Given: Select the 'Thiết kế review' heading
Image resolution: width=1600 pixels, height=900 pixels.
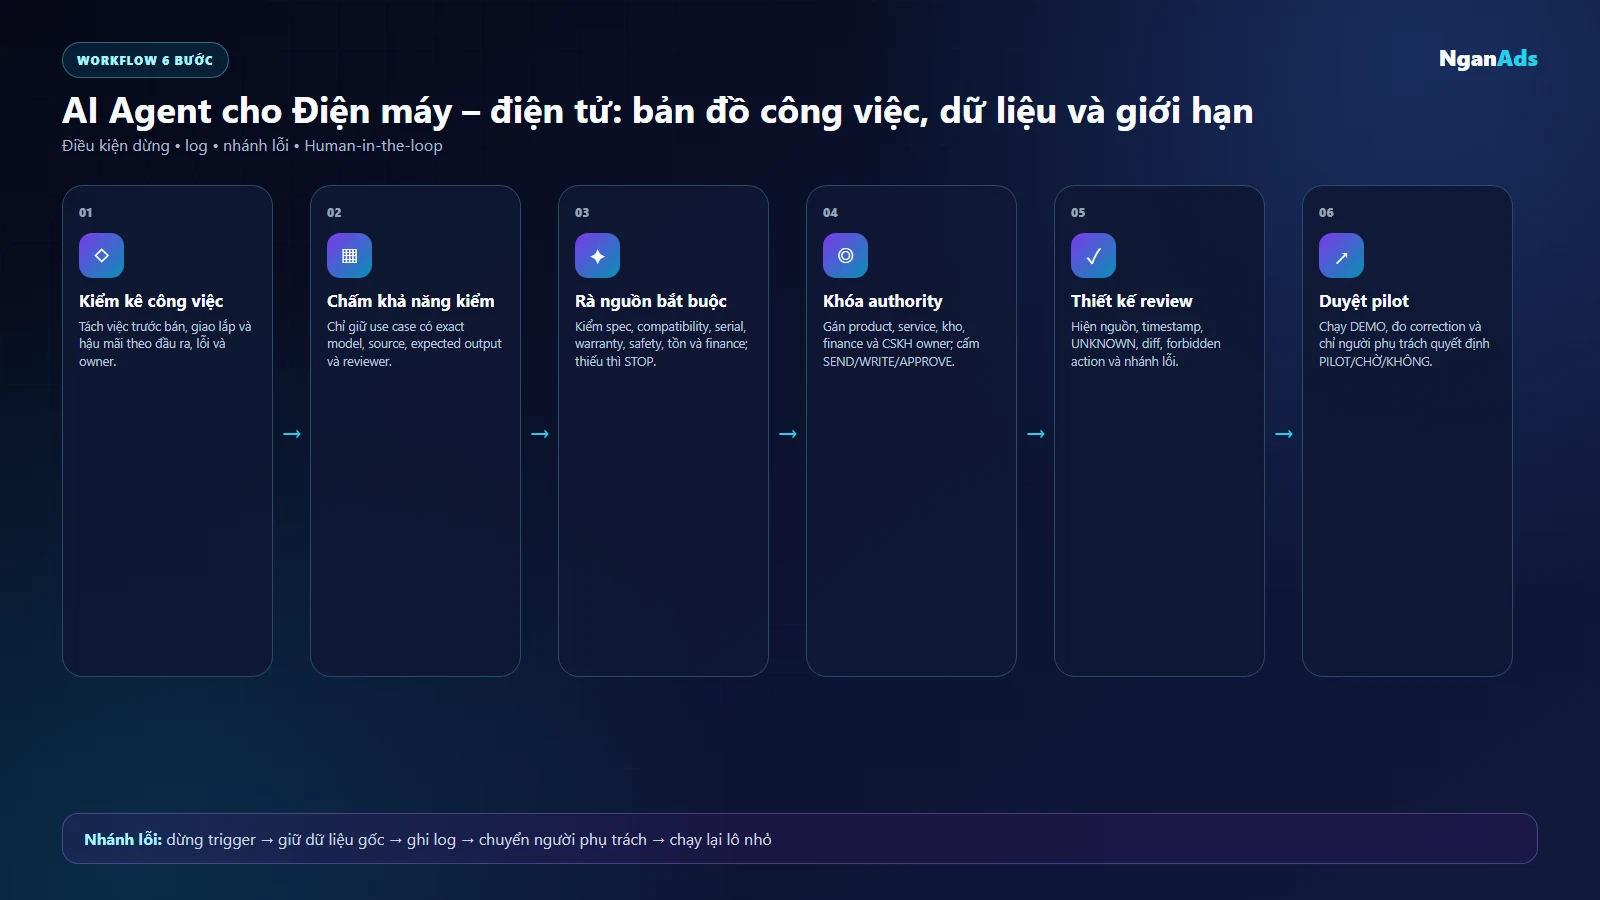Looking at the screenshot, I should 1131,301.
